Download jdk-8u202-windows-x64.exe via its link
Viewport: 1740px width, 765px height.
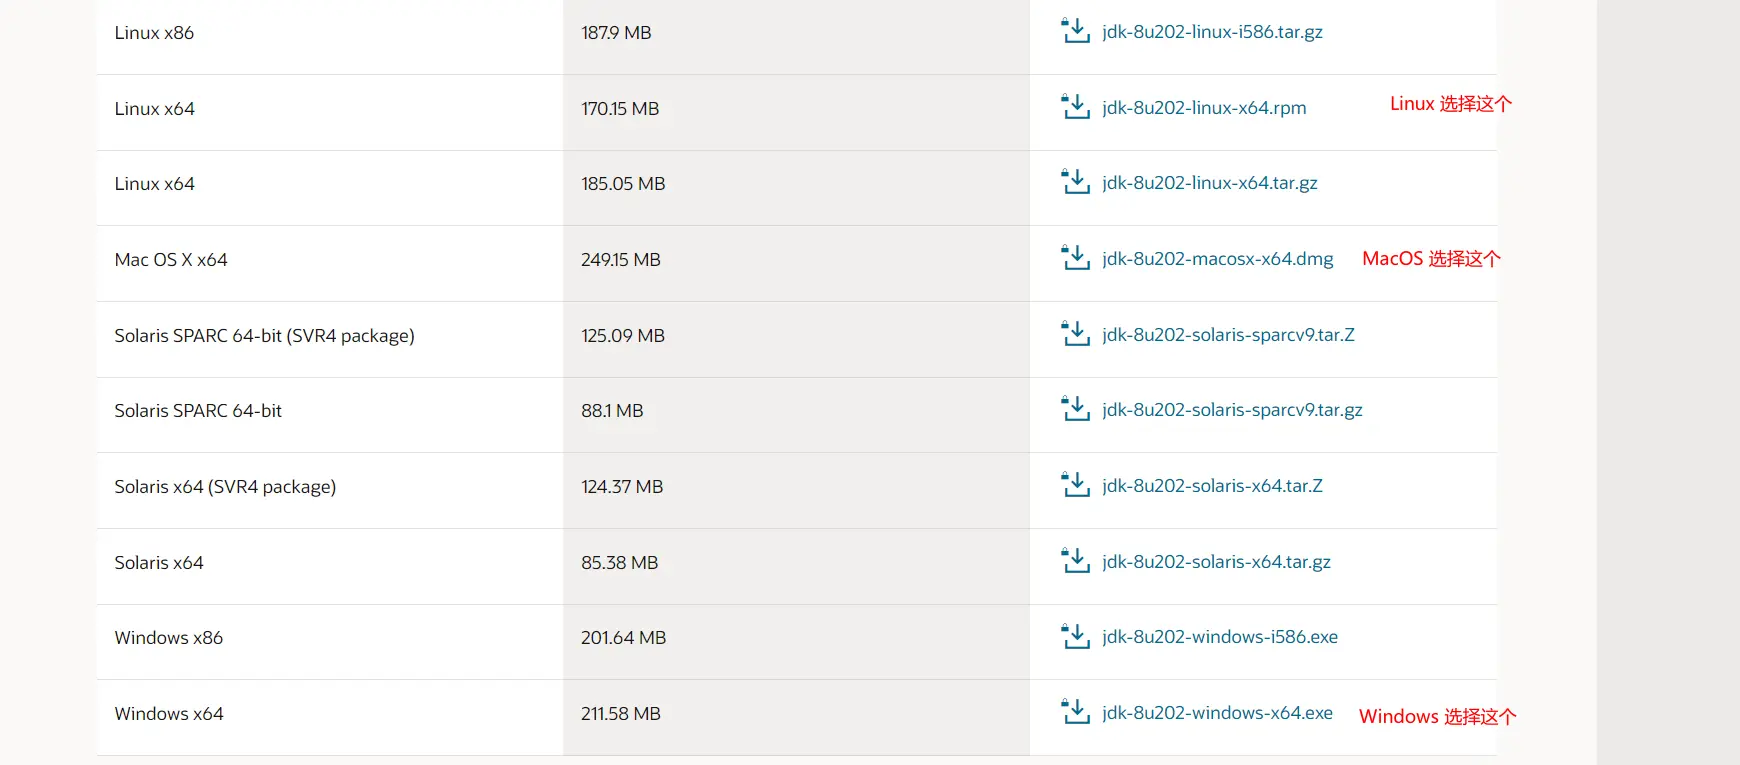pyautogui.click(x=1217, y=713)
